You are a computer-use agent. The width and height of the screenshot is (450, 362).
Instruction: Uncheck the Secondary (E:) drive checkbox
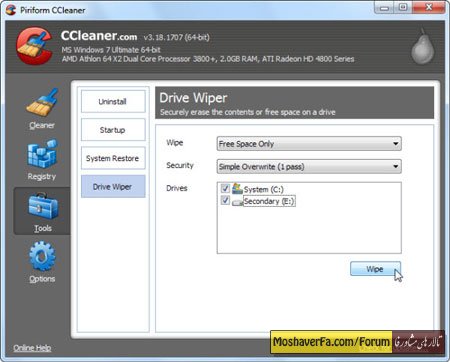[225, 200]
